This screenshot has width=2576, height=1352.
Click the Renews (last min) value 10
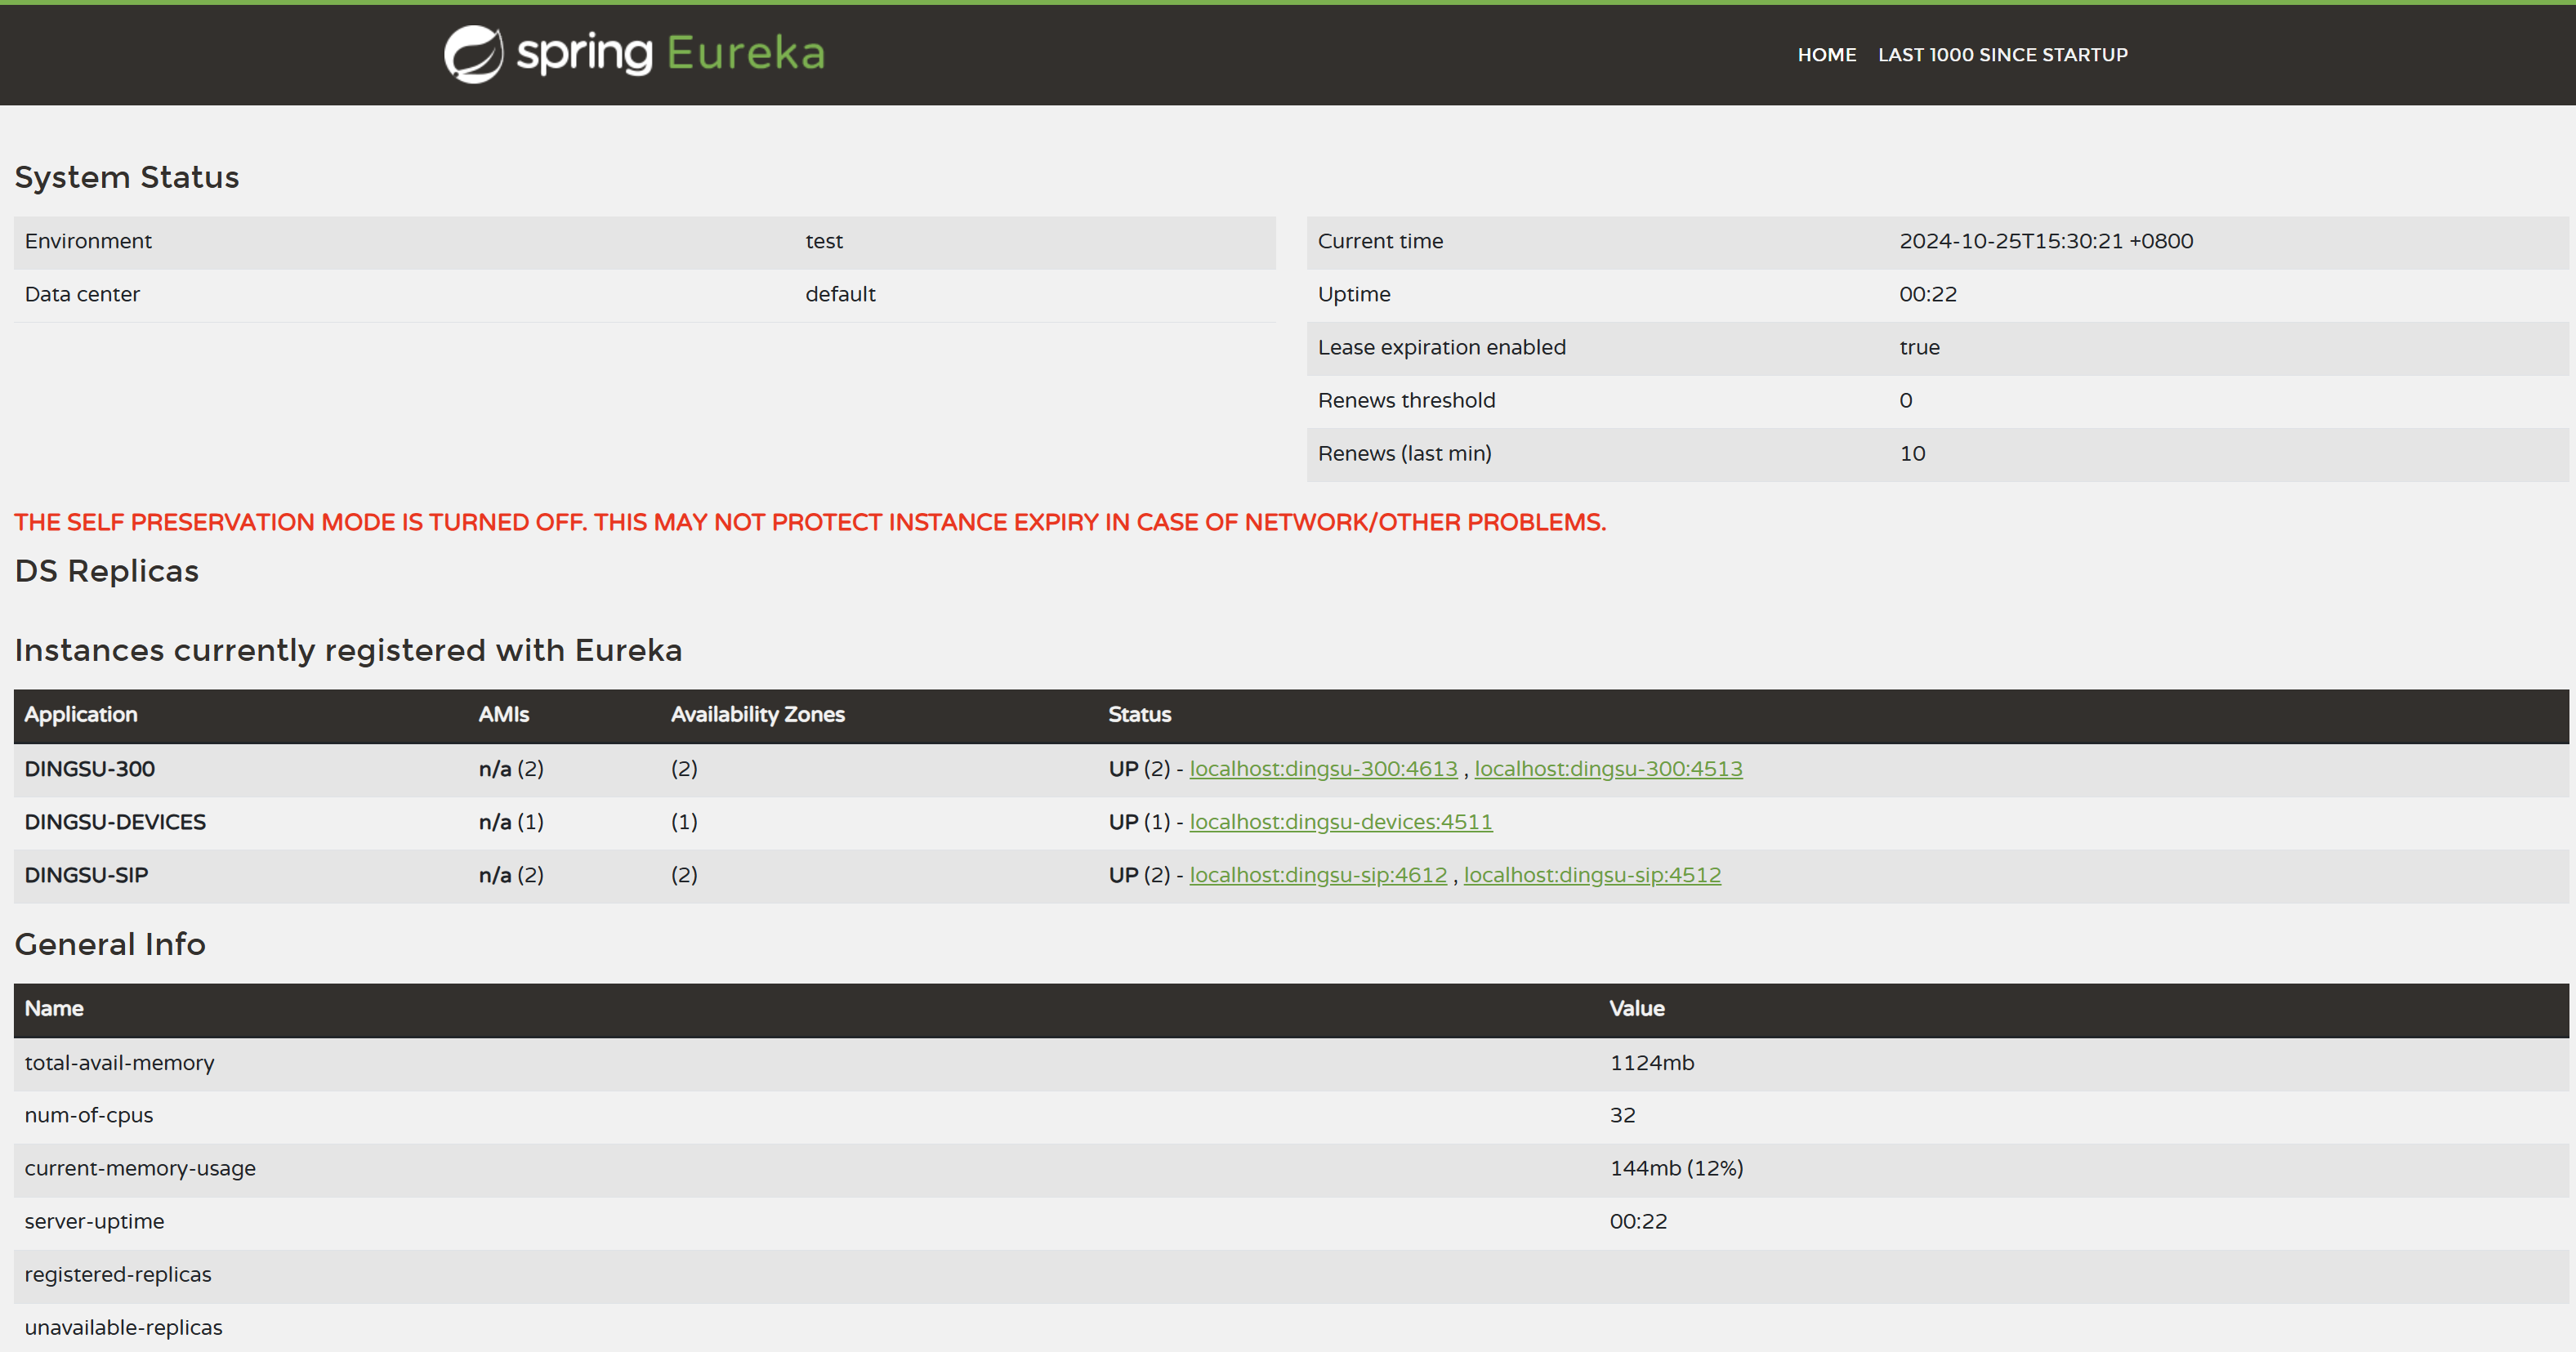click(1912, 453)
